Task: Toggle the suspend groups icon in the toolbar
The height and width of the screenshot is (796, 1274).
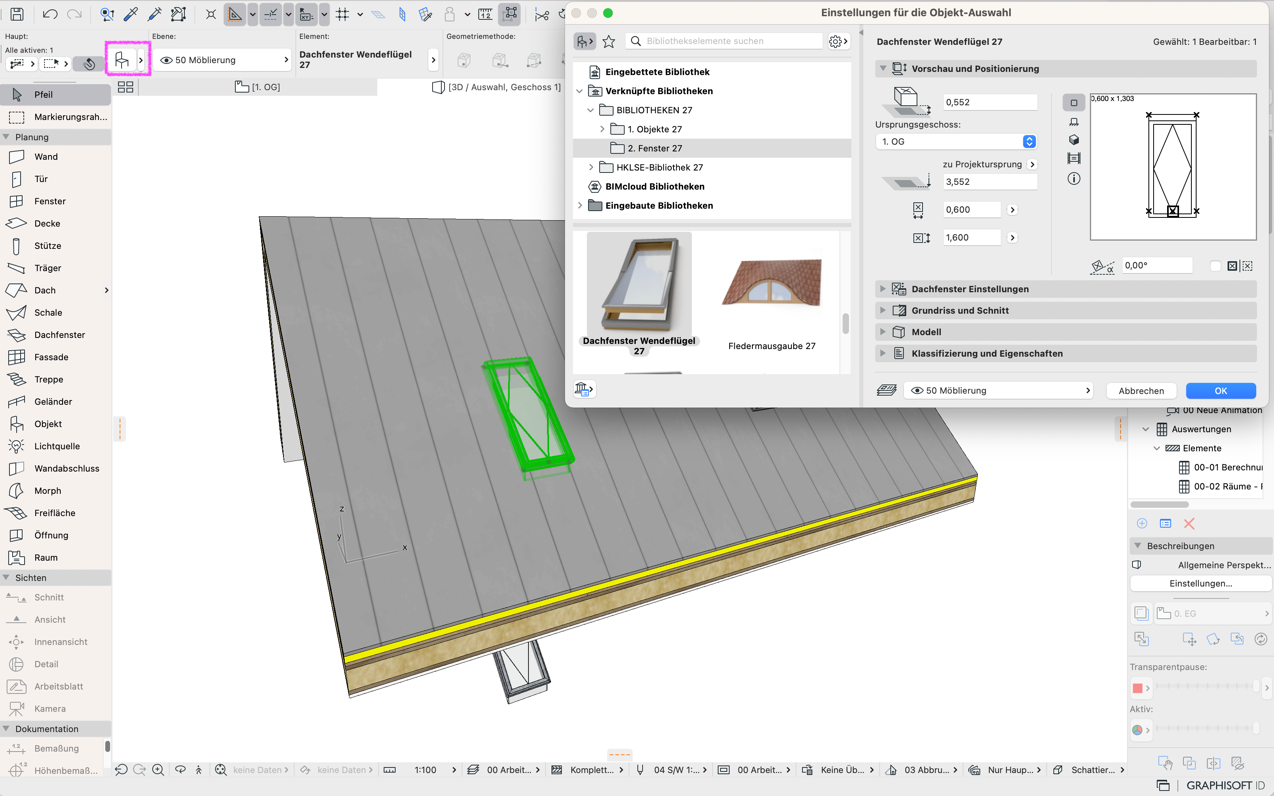Action: pyautogui.click(x=510, y=14)
